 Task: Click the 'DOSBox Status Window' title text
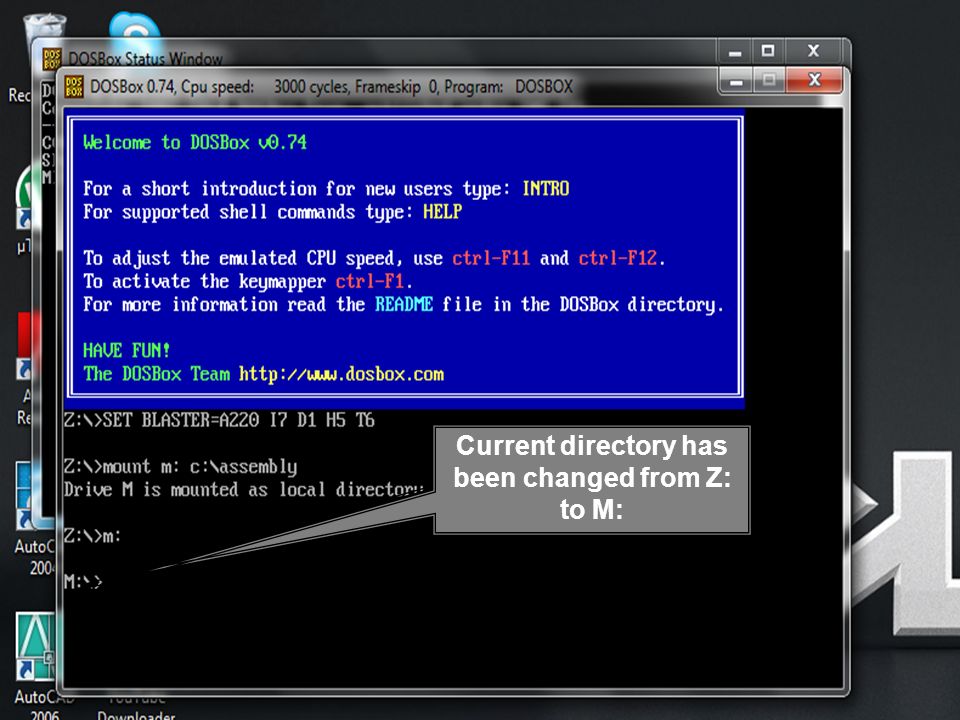(145, 59)
